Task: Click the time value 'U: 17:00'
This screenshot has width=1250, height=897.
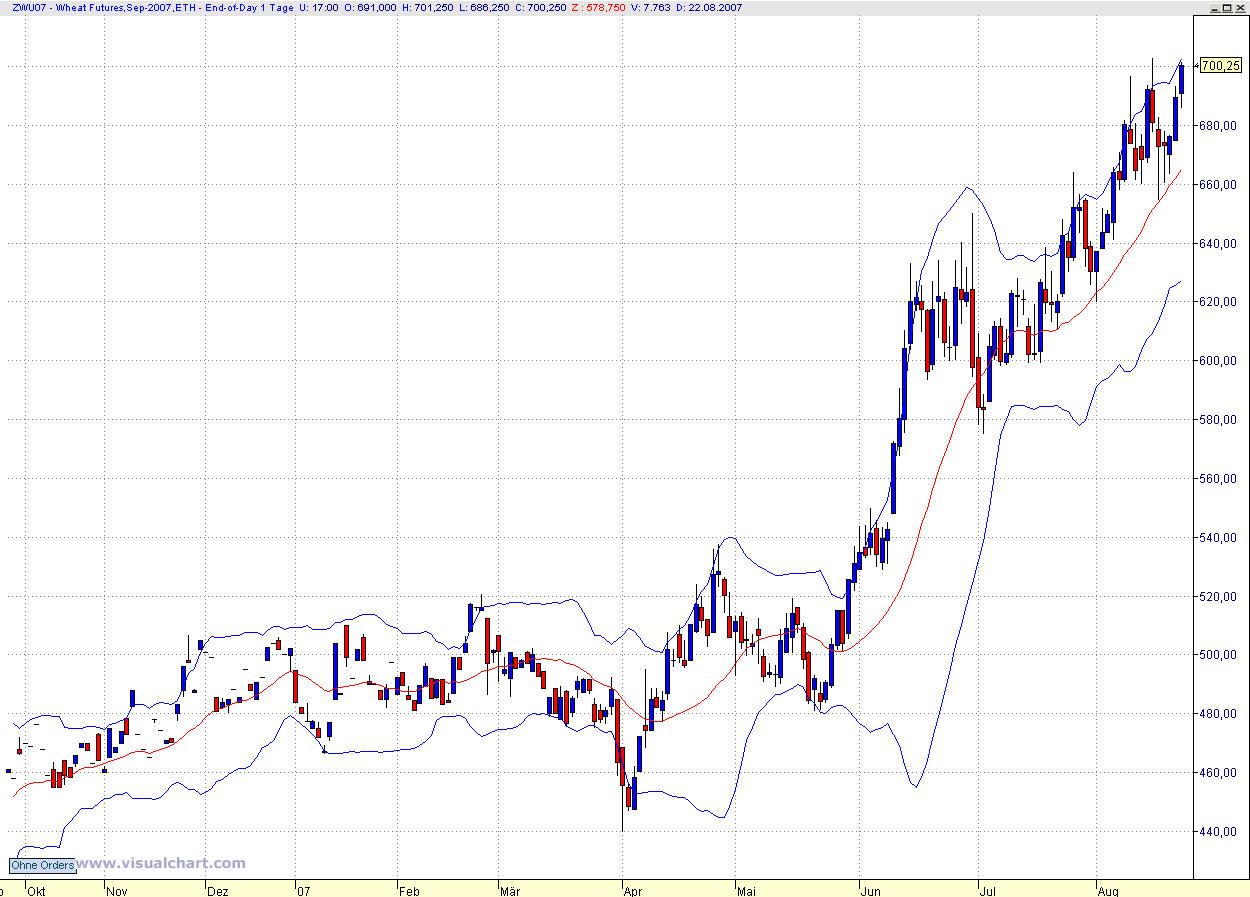Action: pos(318,7)
